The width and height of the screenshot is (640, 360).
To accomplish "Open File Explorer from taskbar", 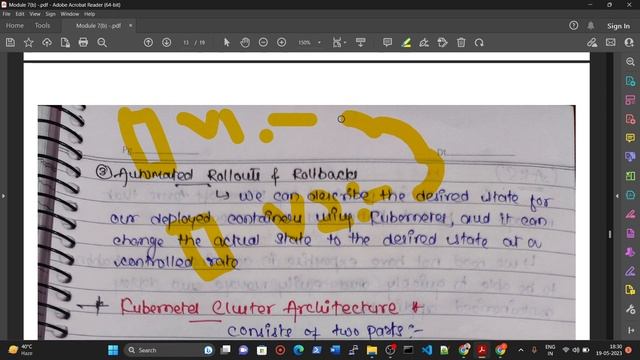I will [372, 350].
